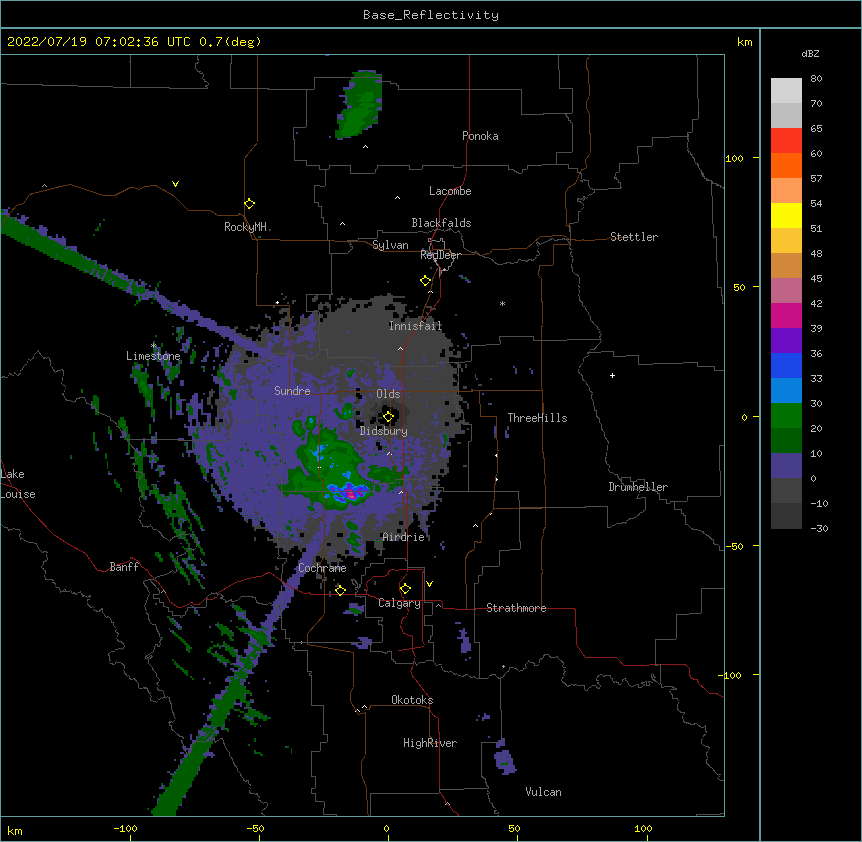Select the blue 36 dBZ color swatch

tap(786, 365)
